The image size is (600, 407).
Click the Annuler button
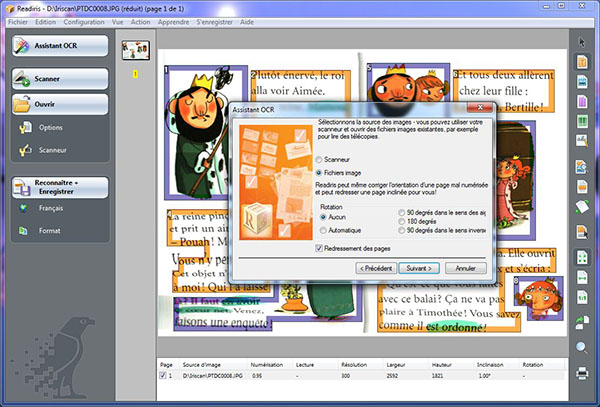[464, 268]
